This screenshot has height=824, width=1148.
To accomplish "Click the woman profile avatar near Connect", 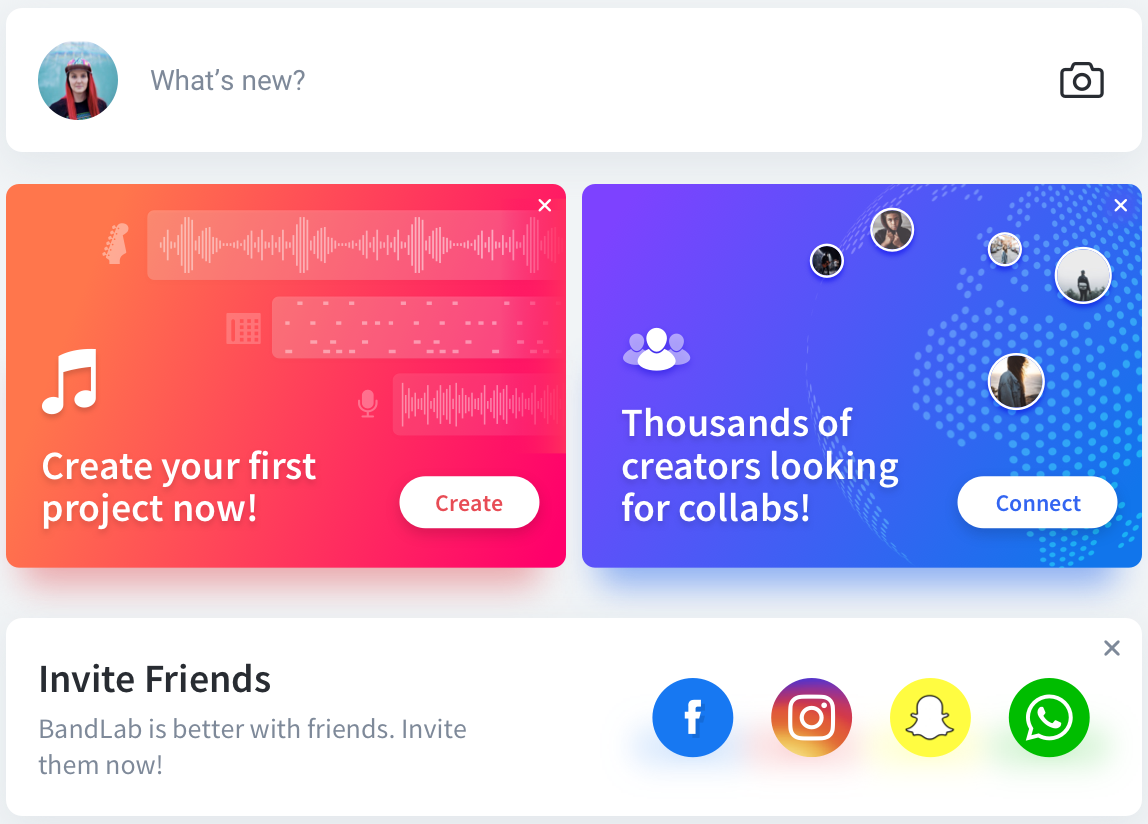I will coord(1015,381).
